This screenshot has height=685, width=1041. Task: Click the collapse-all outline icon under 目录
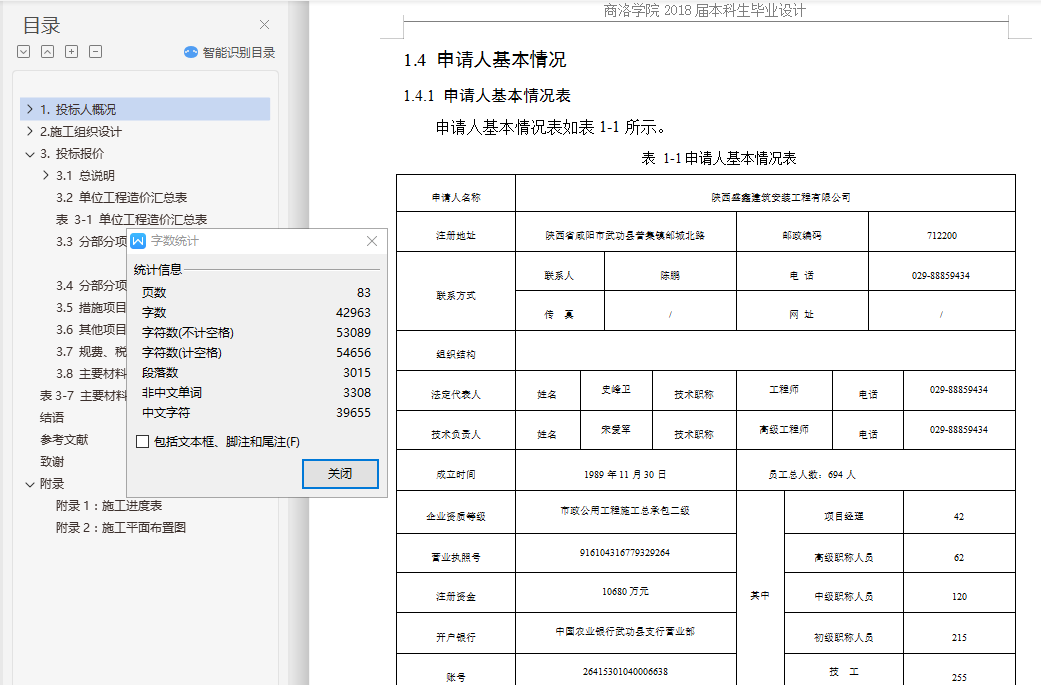tap(47, 52)
